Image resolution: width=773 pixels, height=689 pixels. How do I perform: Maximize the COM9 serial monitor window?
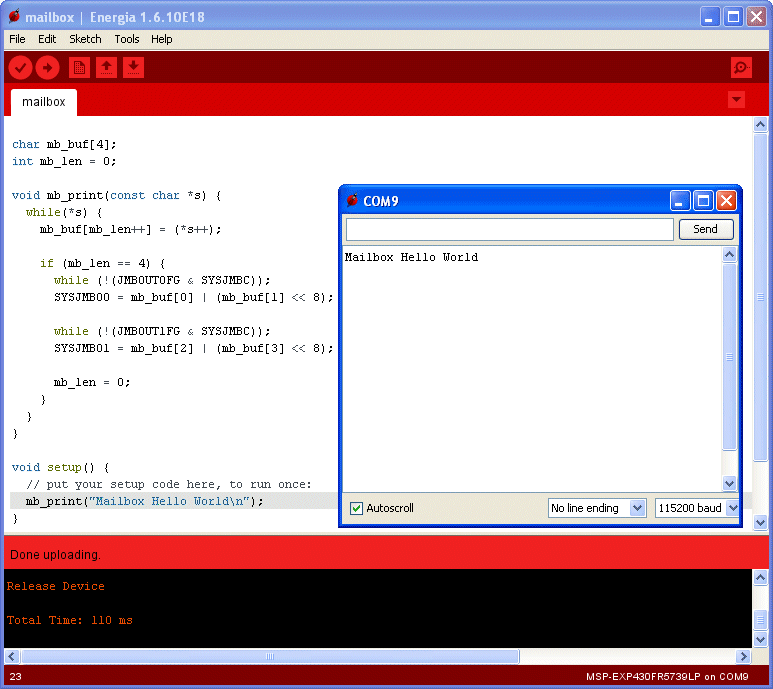[x=703, y=201]
